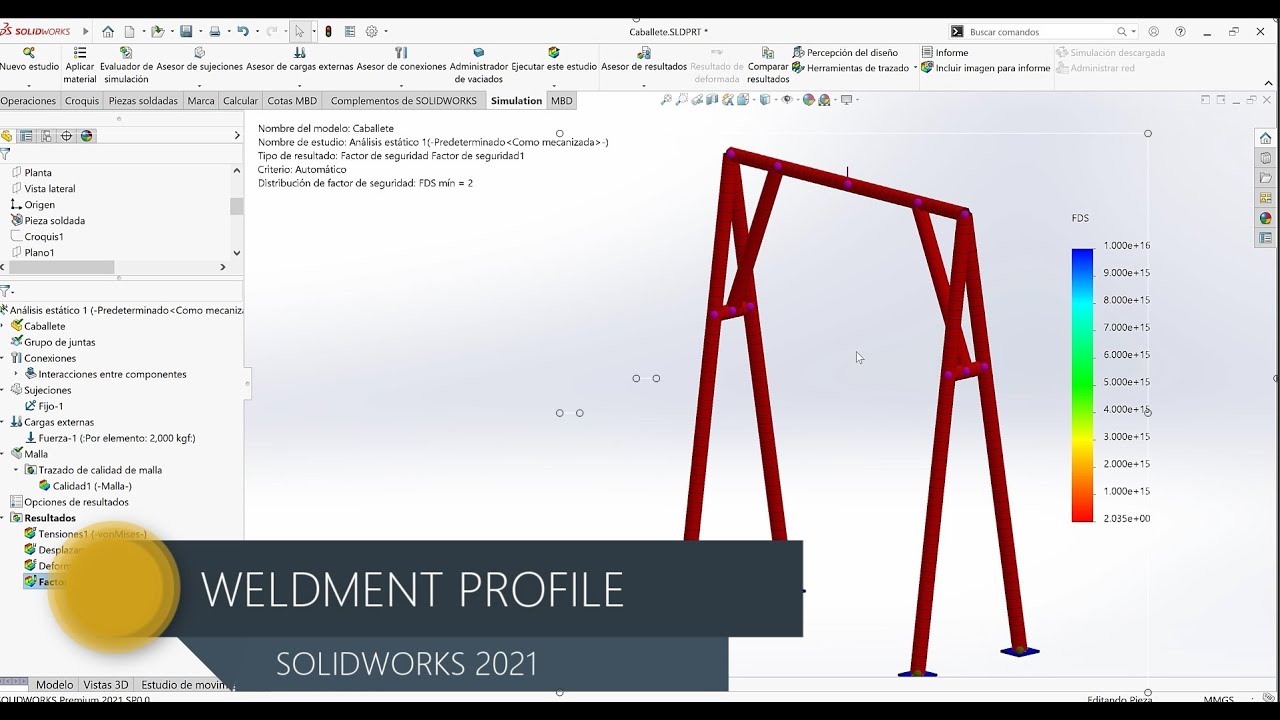Click Asesor de resultados
This screenshot has height=720, width=1280.
point(644,60)
